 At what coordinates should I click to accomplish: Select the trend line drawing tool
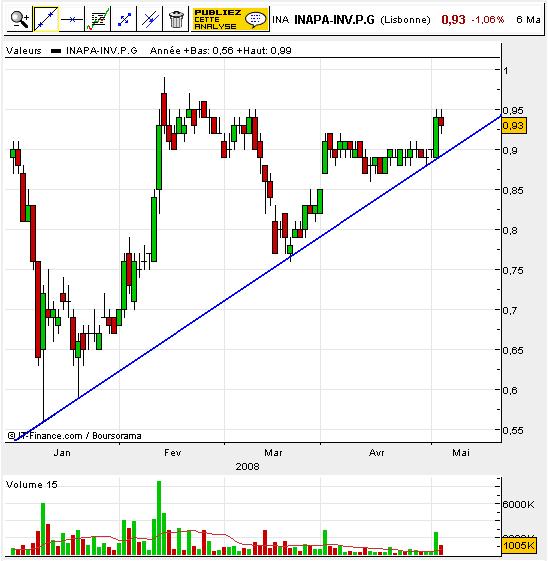[46, 19]
